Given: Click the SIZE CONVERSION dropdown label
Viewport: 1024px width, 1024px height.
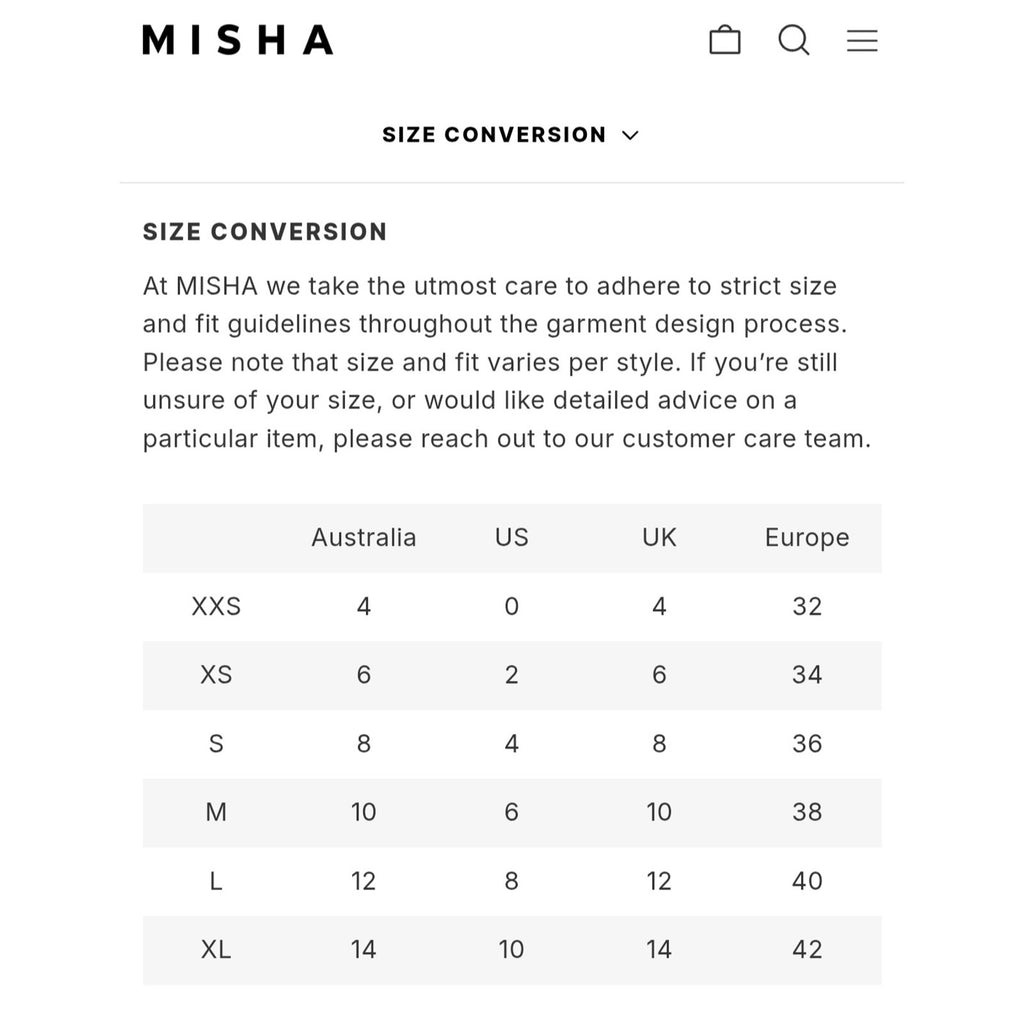Looking at the screenshot, I should (494, 135).
